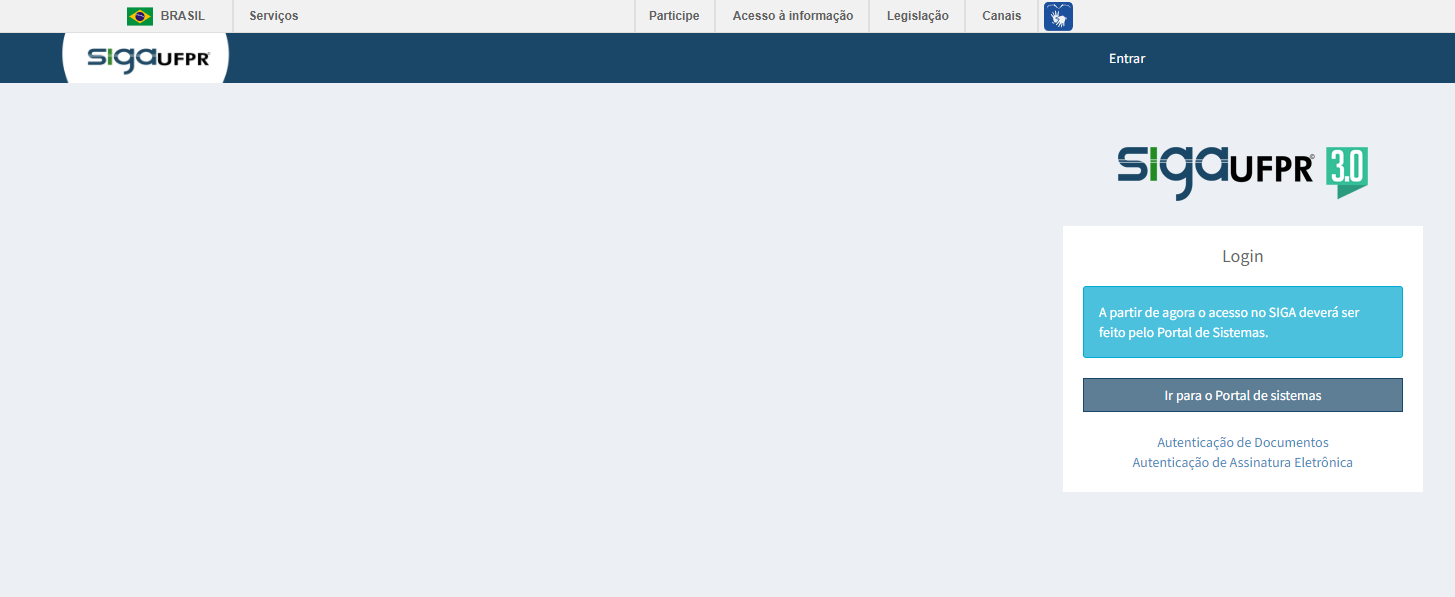Click the Brazil flag icon

click(140, 16)
